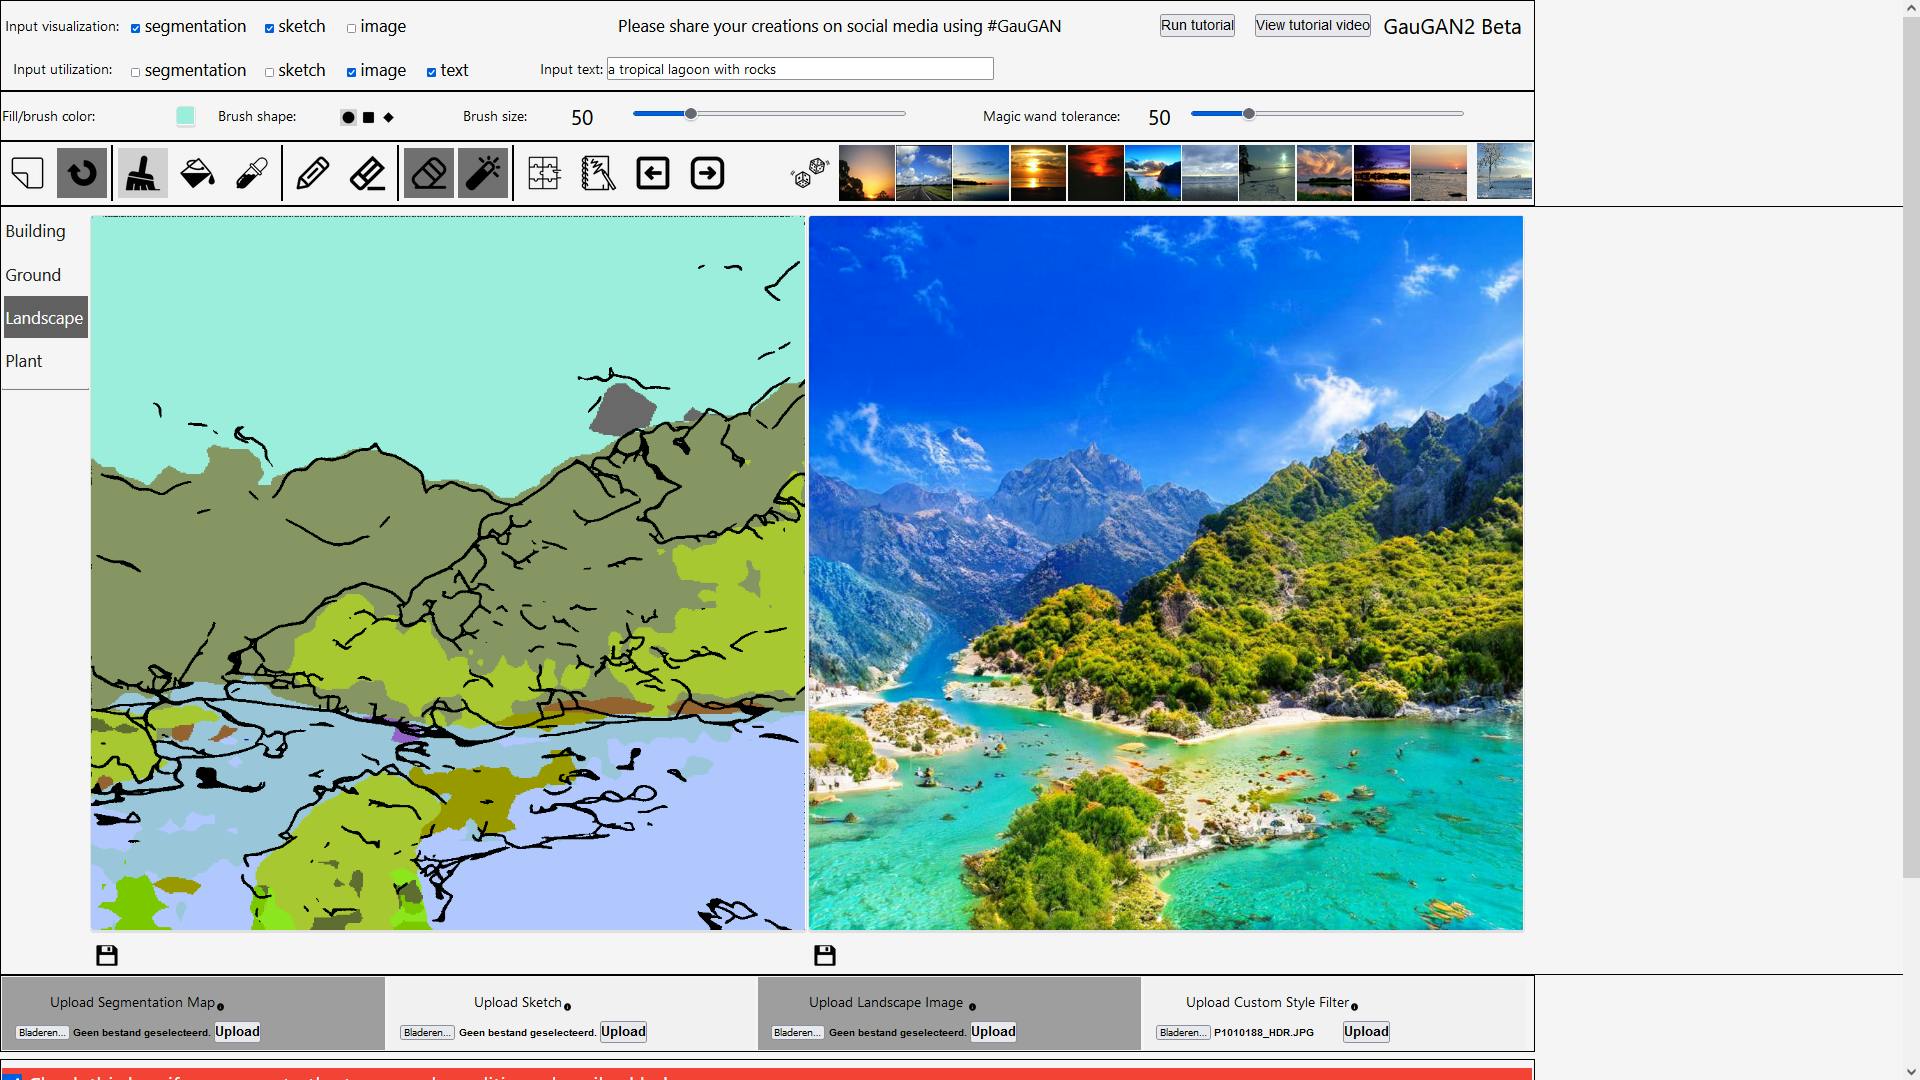Screen dimensions: 1920x1080
Task: Click the right arrow render button
Action: [x=707, y=173]
